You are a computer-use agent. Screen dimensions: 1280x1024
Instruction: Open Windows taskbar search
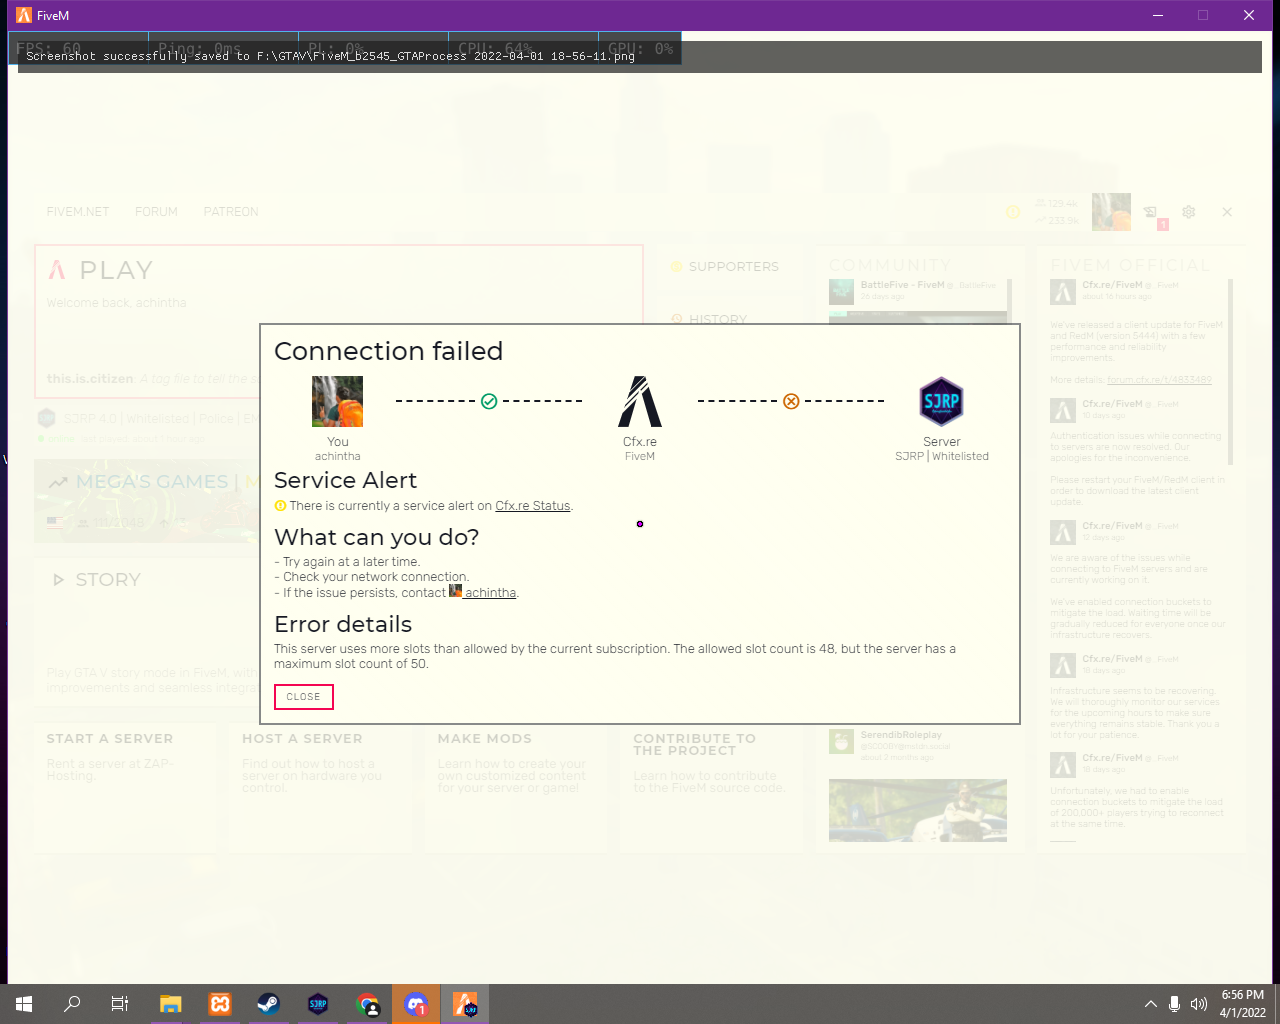point(72,1004)
